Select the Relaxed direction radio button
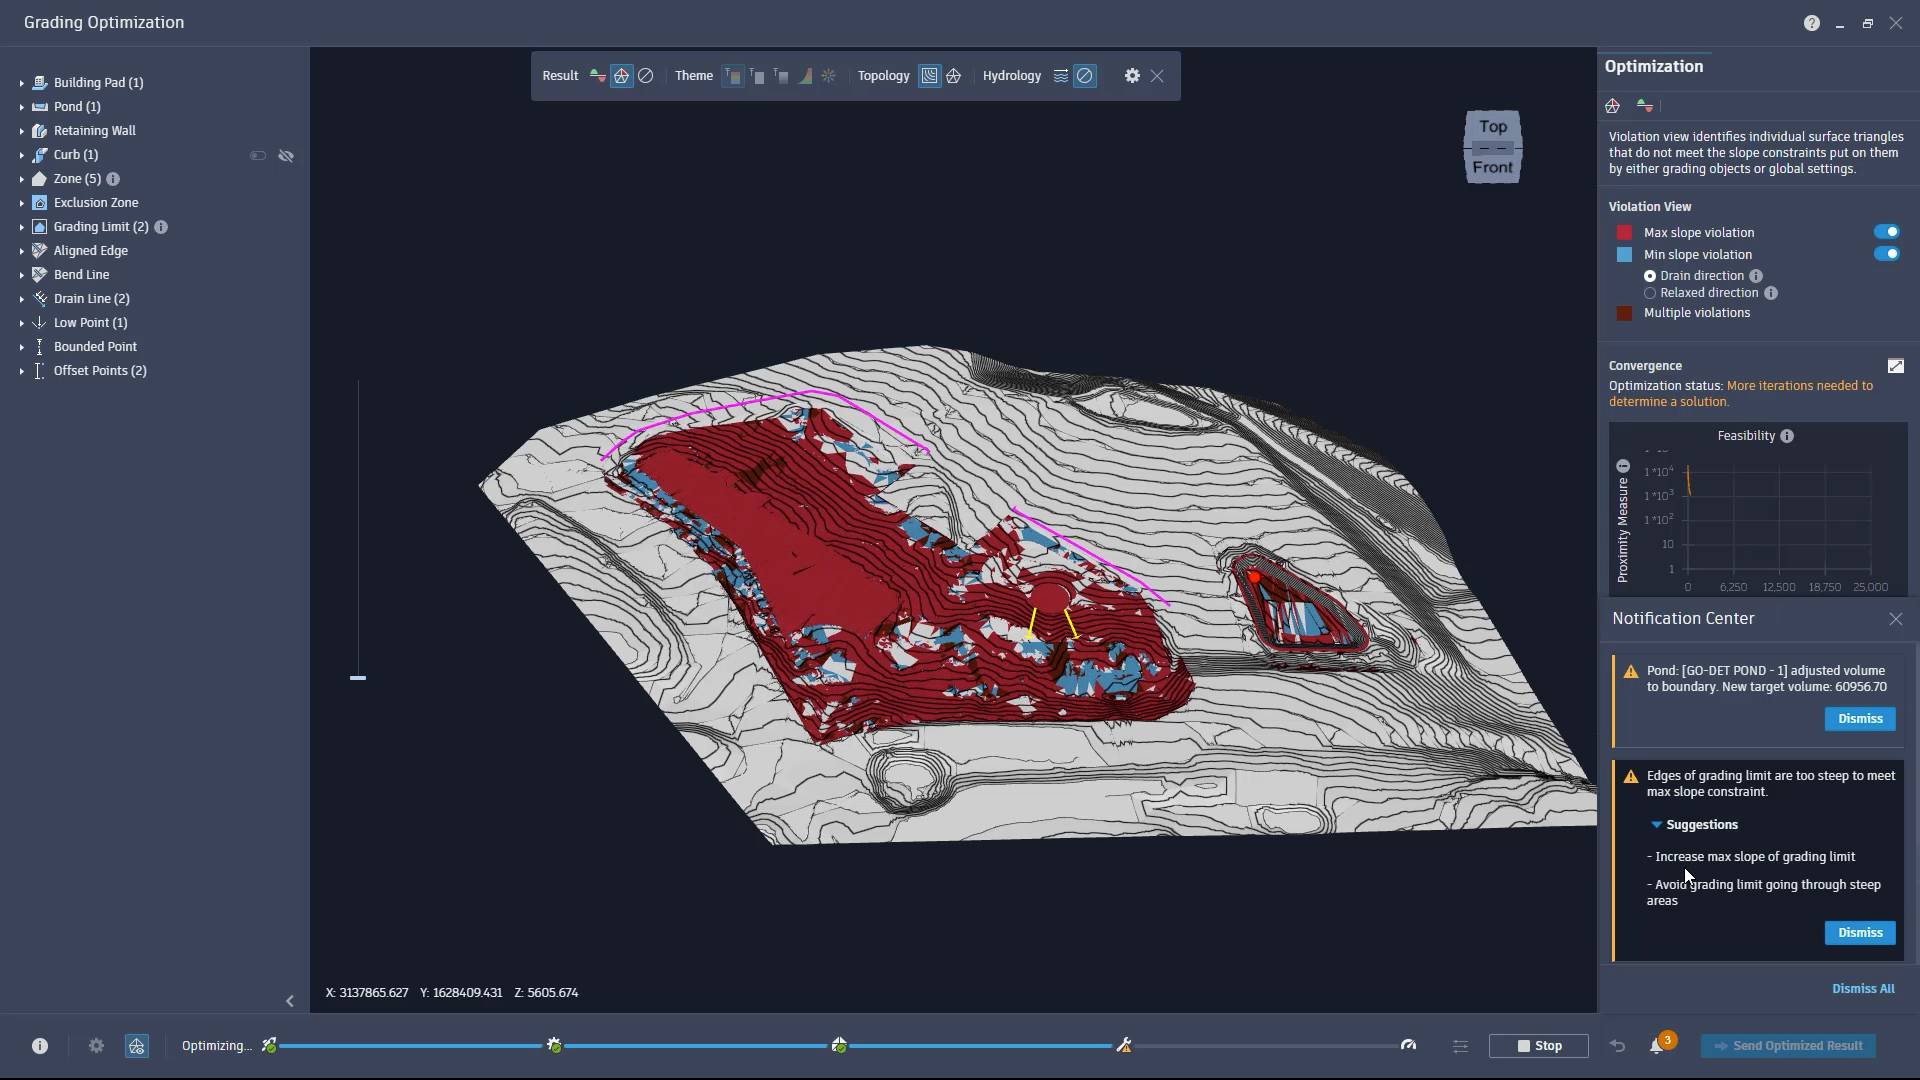This screenshot has width=1920, height=1080. coord(1651,293)
